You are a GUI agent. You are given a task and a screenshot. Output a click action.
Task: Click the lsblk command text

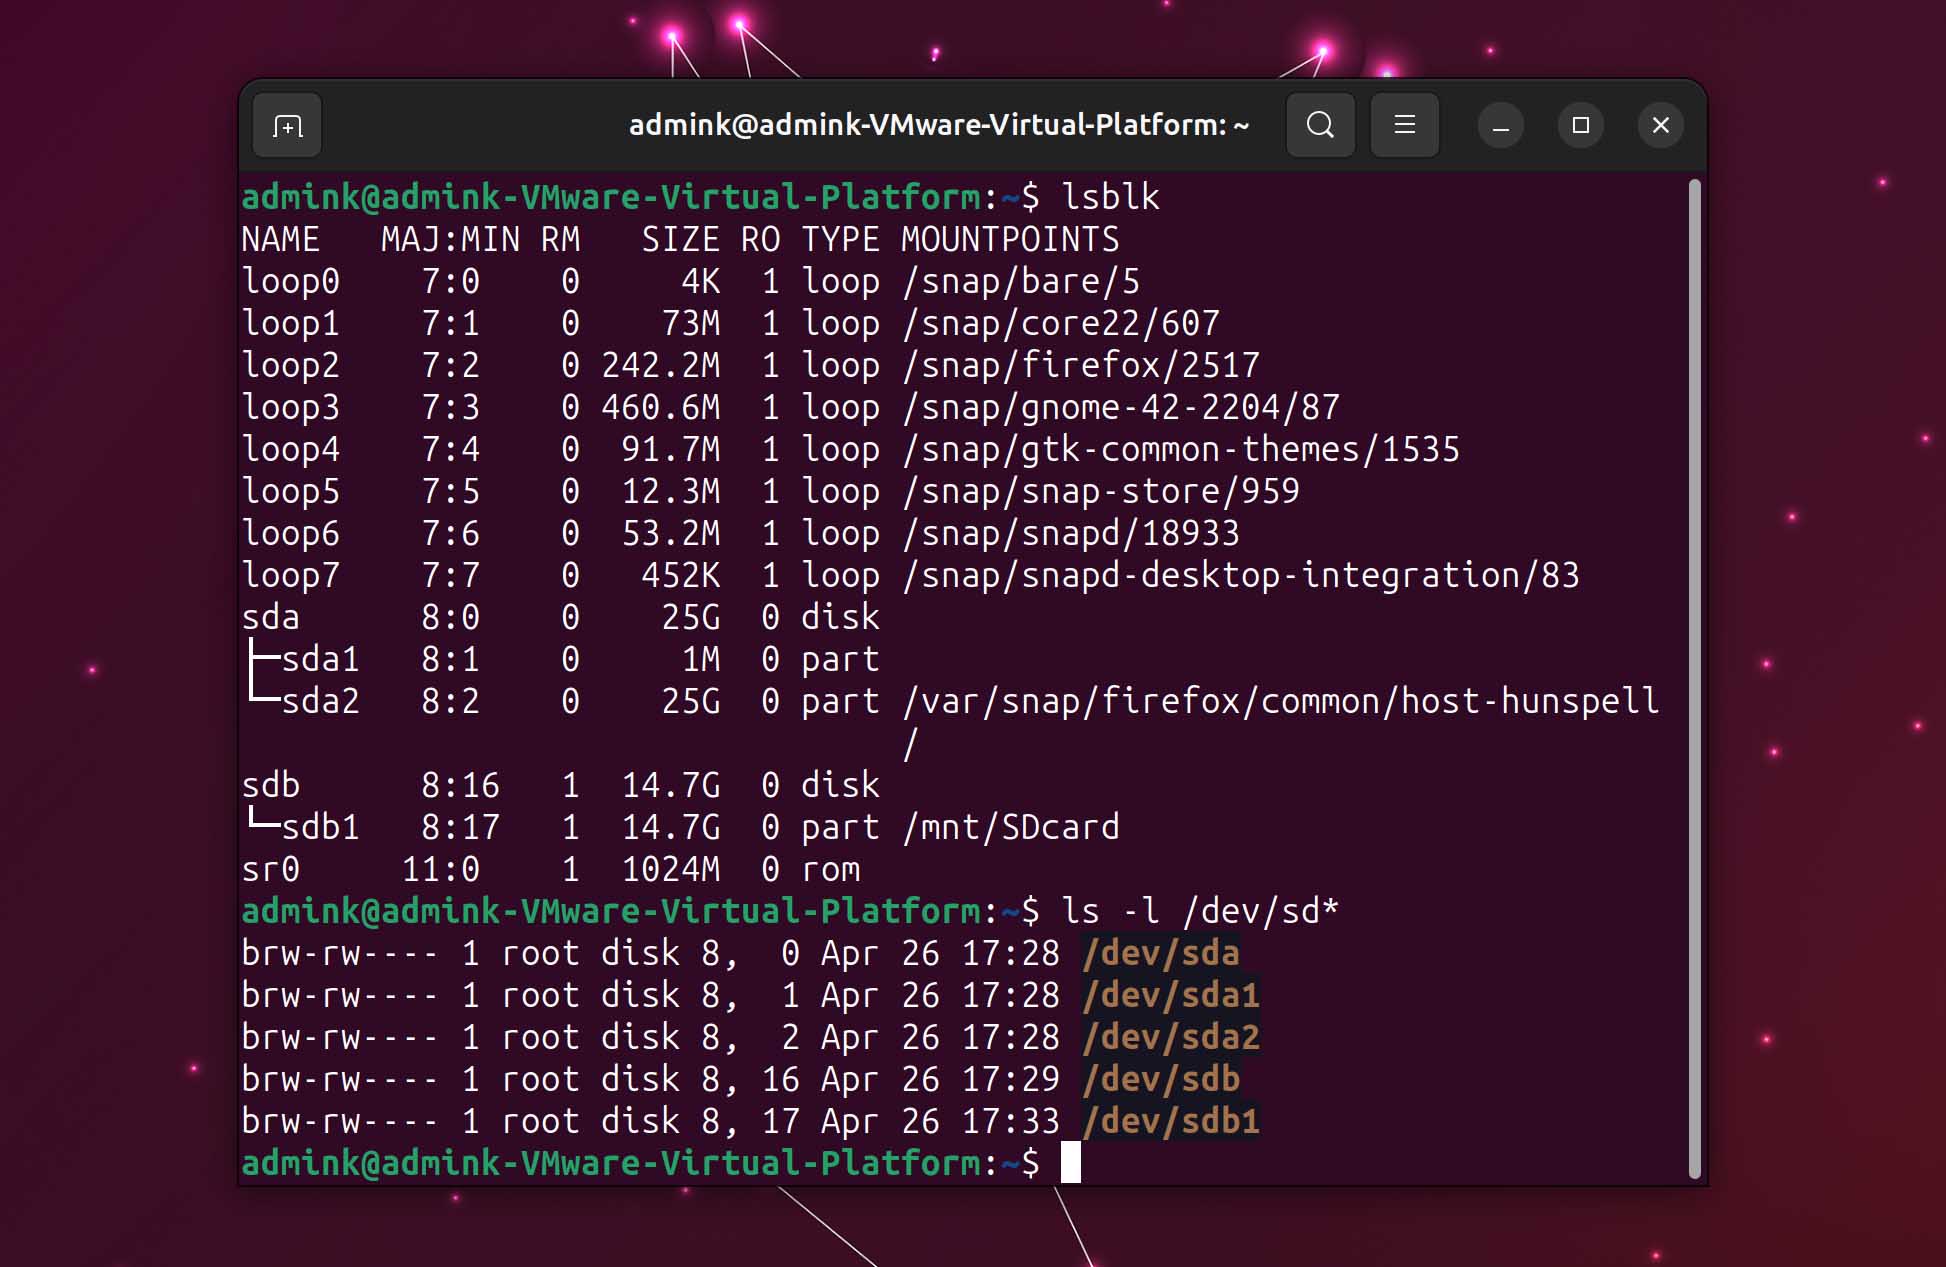tap(1110, 197)
